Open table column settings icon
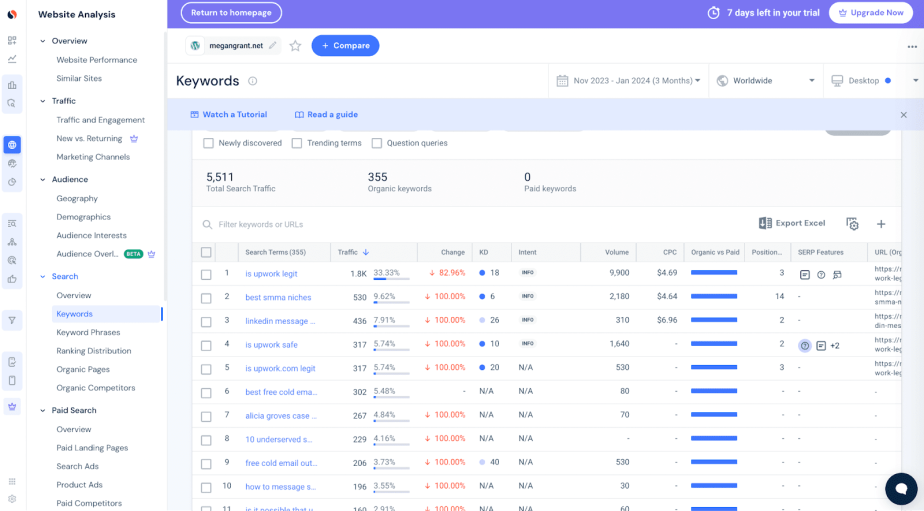 coord(852,224)
